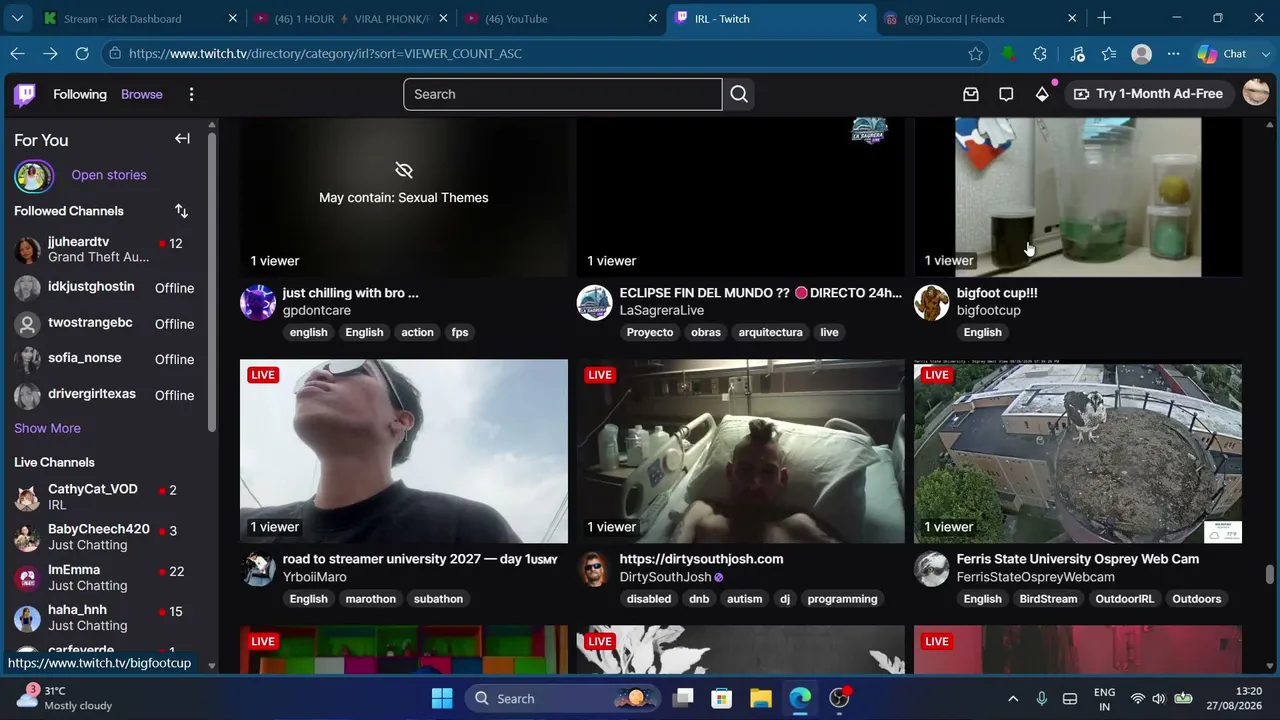
Task: Click DirtySouthJosh channel avatar
Action: click(x=594, y=568)
